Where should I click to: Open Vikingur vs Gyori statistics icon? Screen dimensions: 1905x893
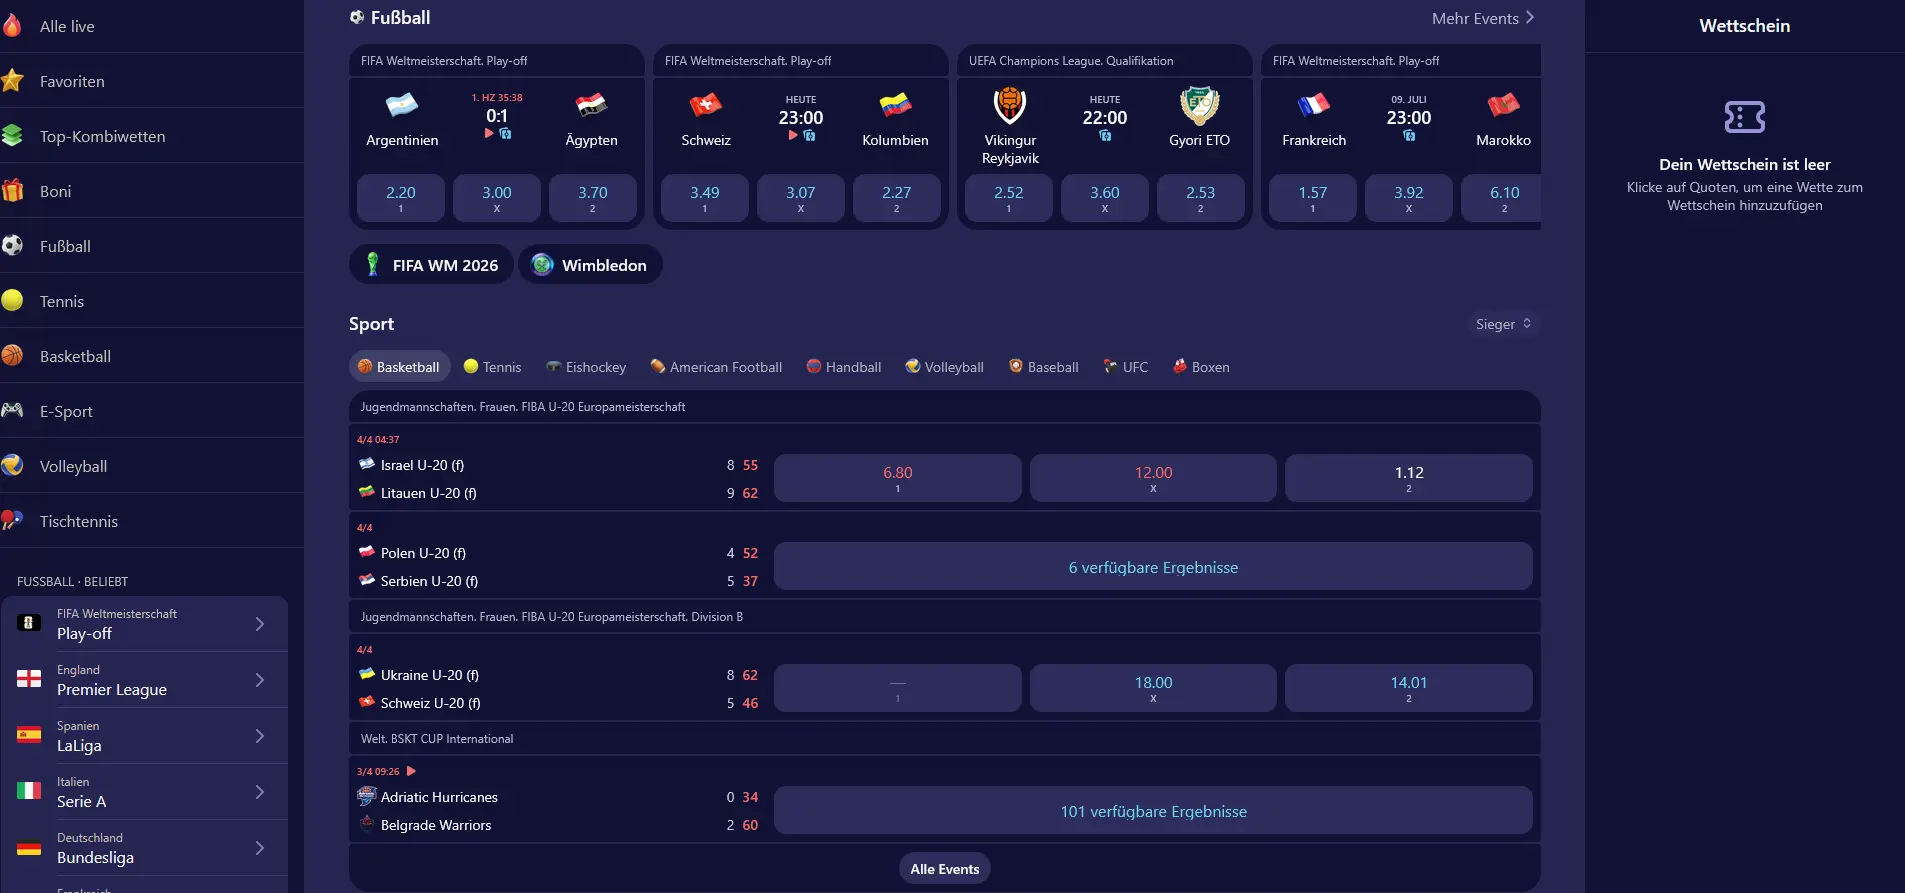pyautogui.click(x=1105, y=135)
